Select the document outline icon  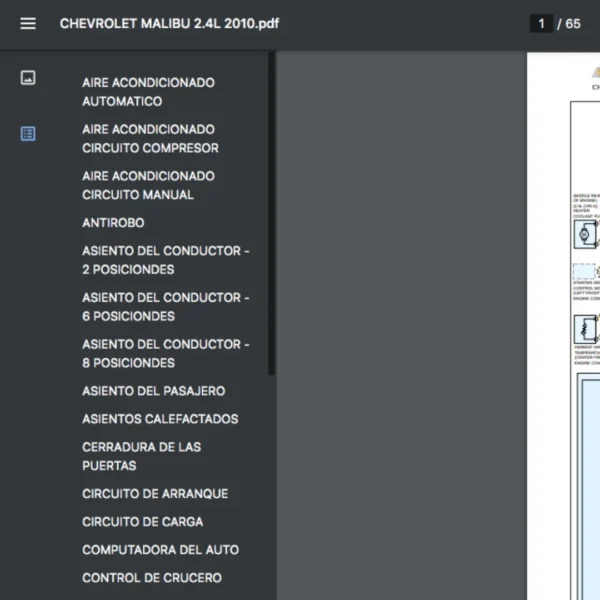[x=28, y=133]
